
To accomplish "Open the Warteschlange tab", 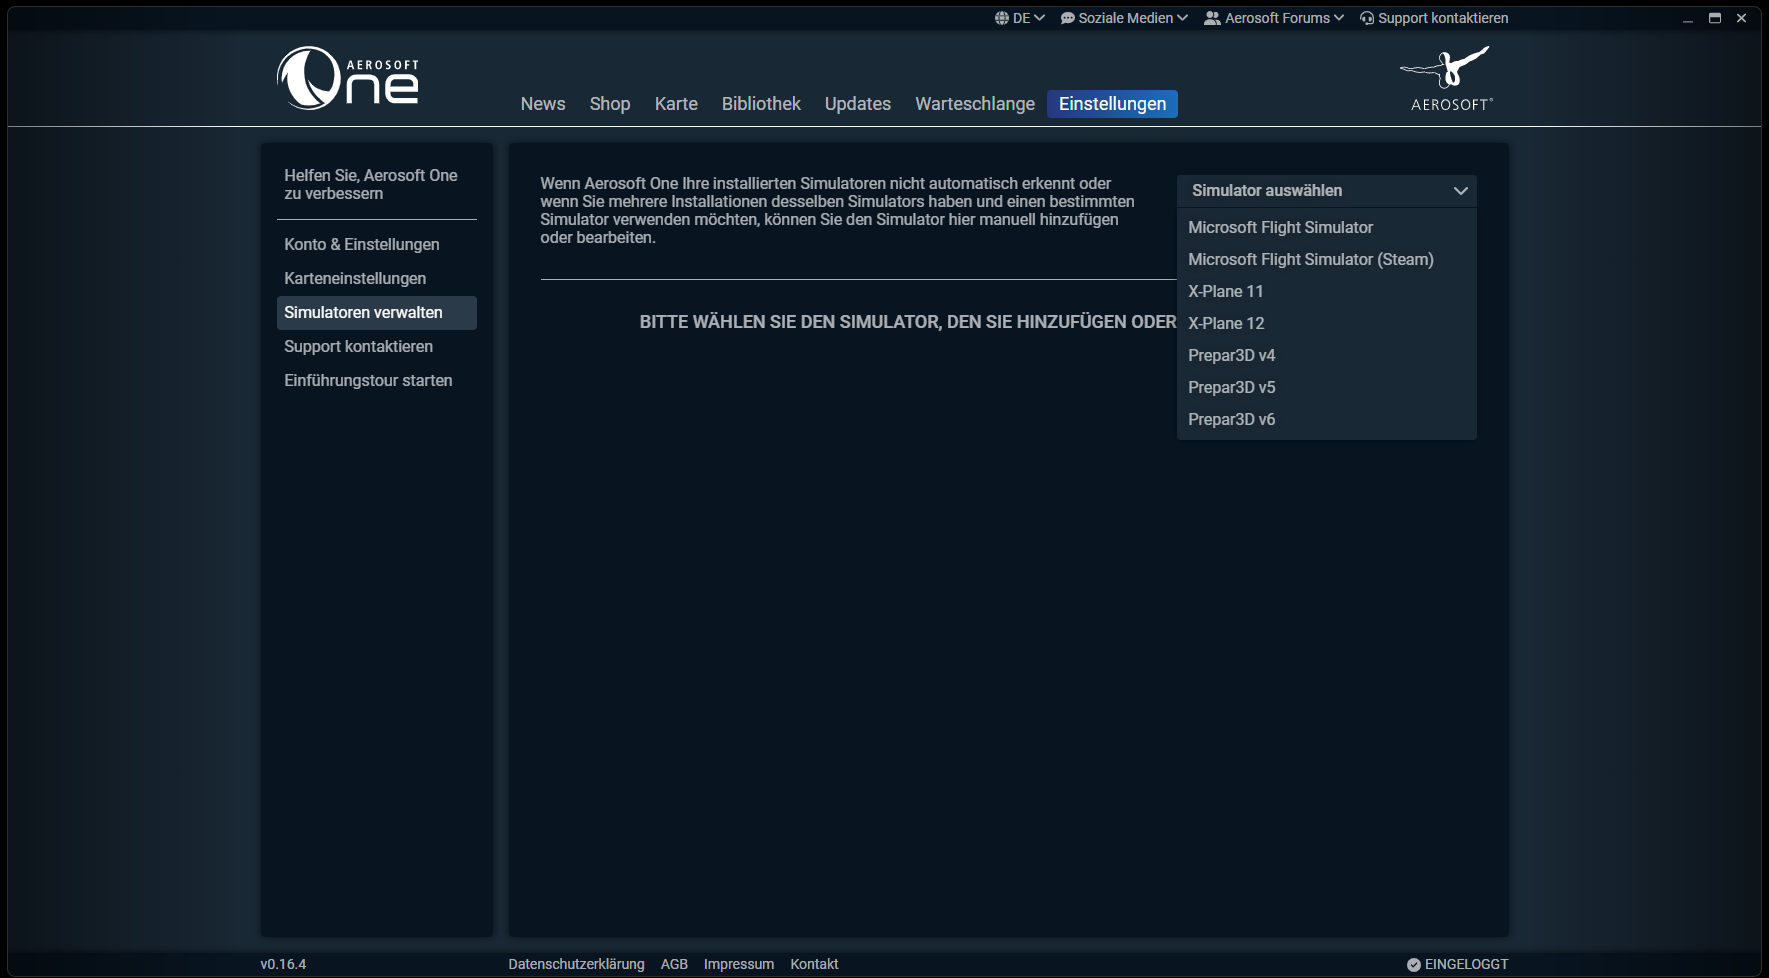I will coord(975,104).
